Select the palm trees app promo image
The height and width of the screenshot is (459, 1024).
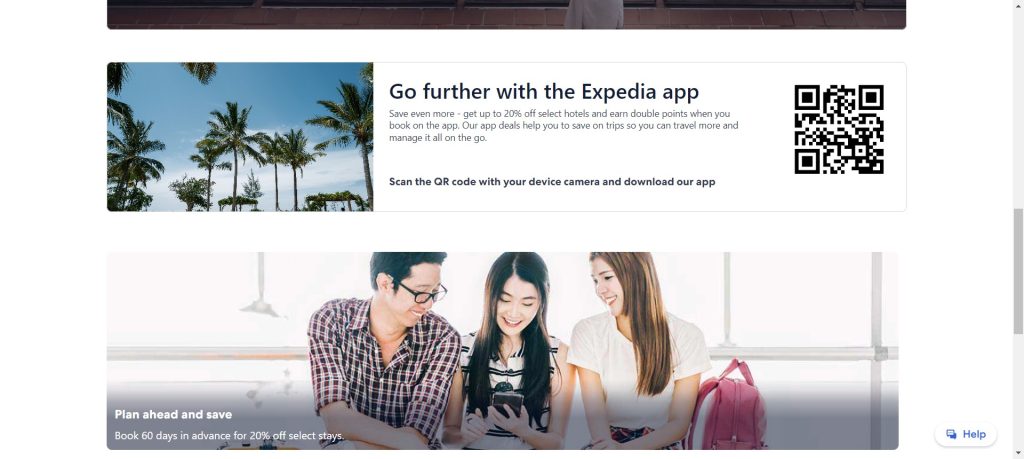240,136
